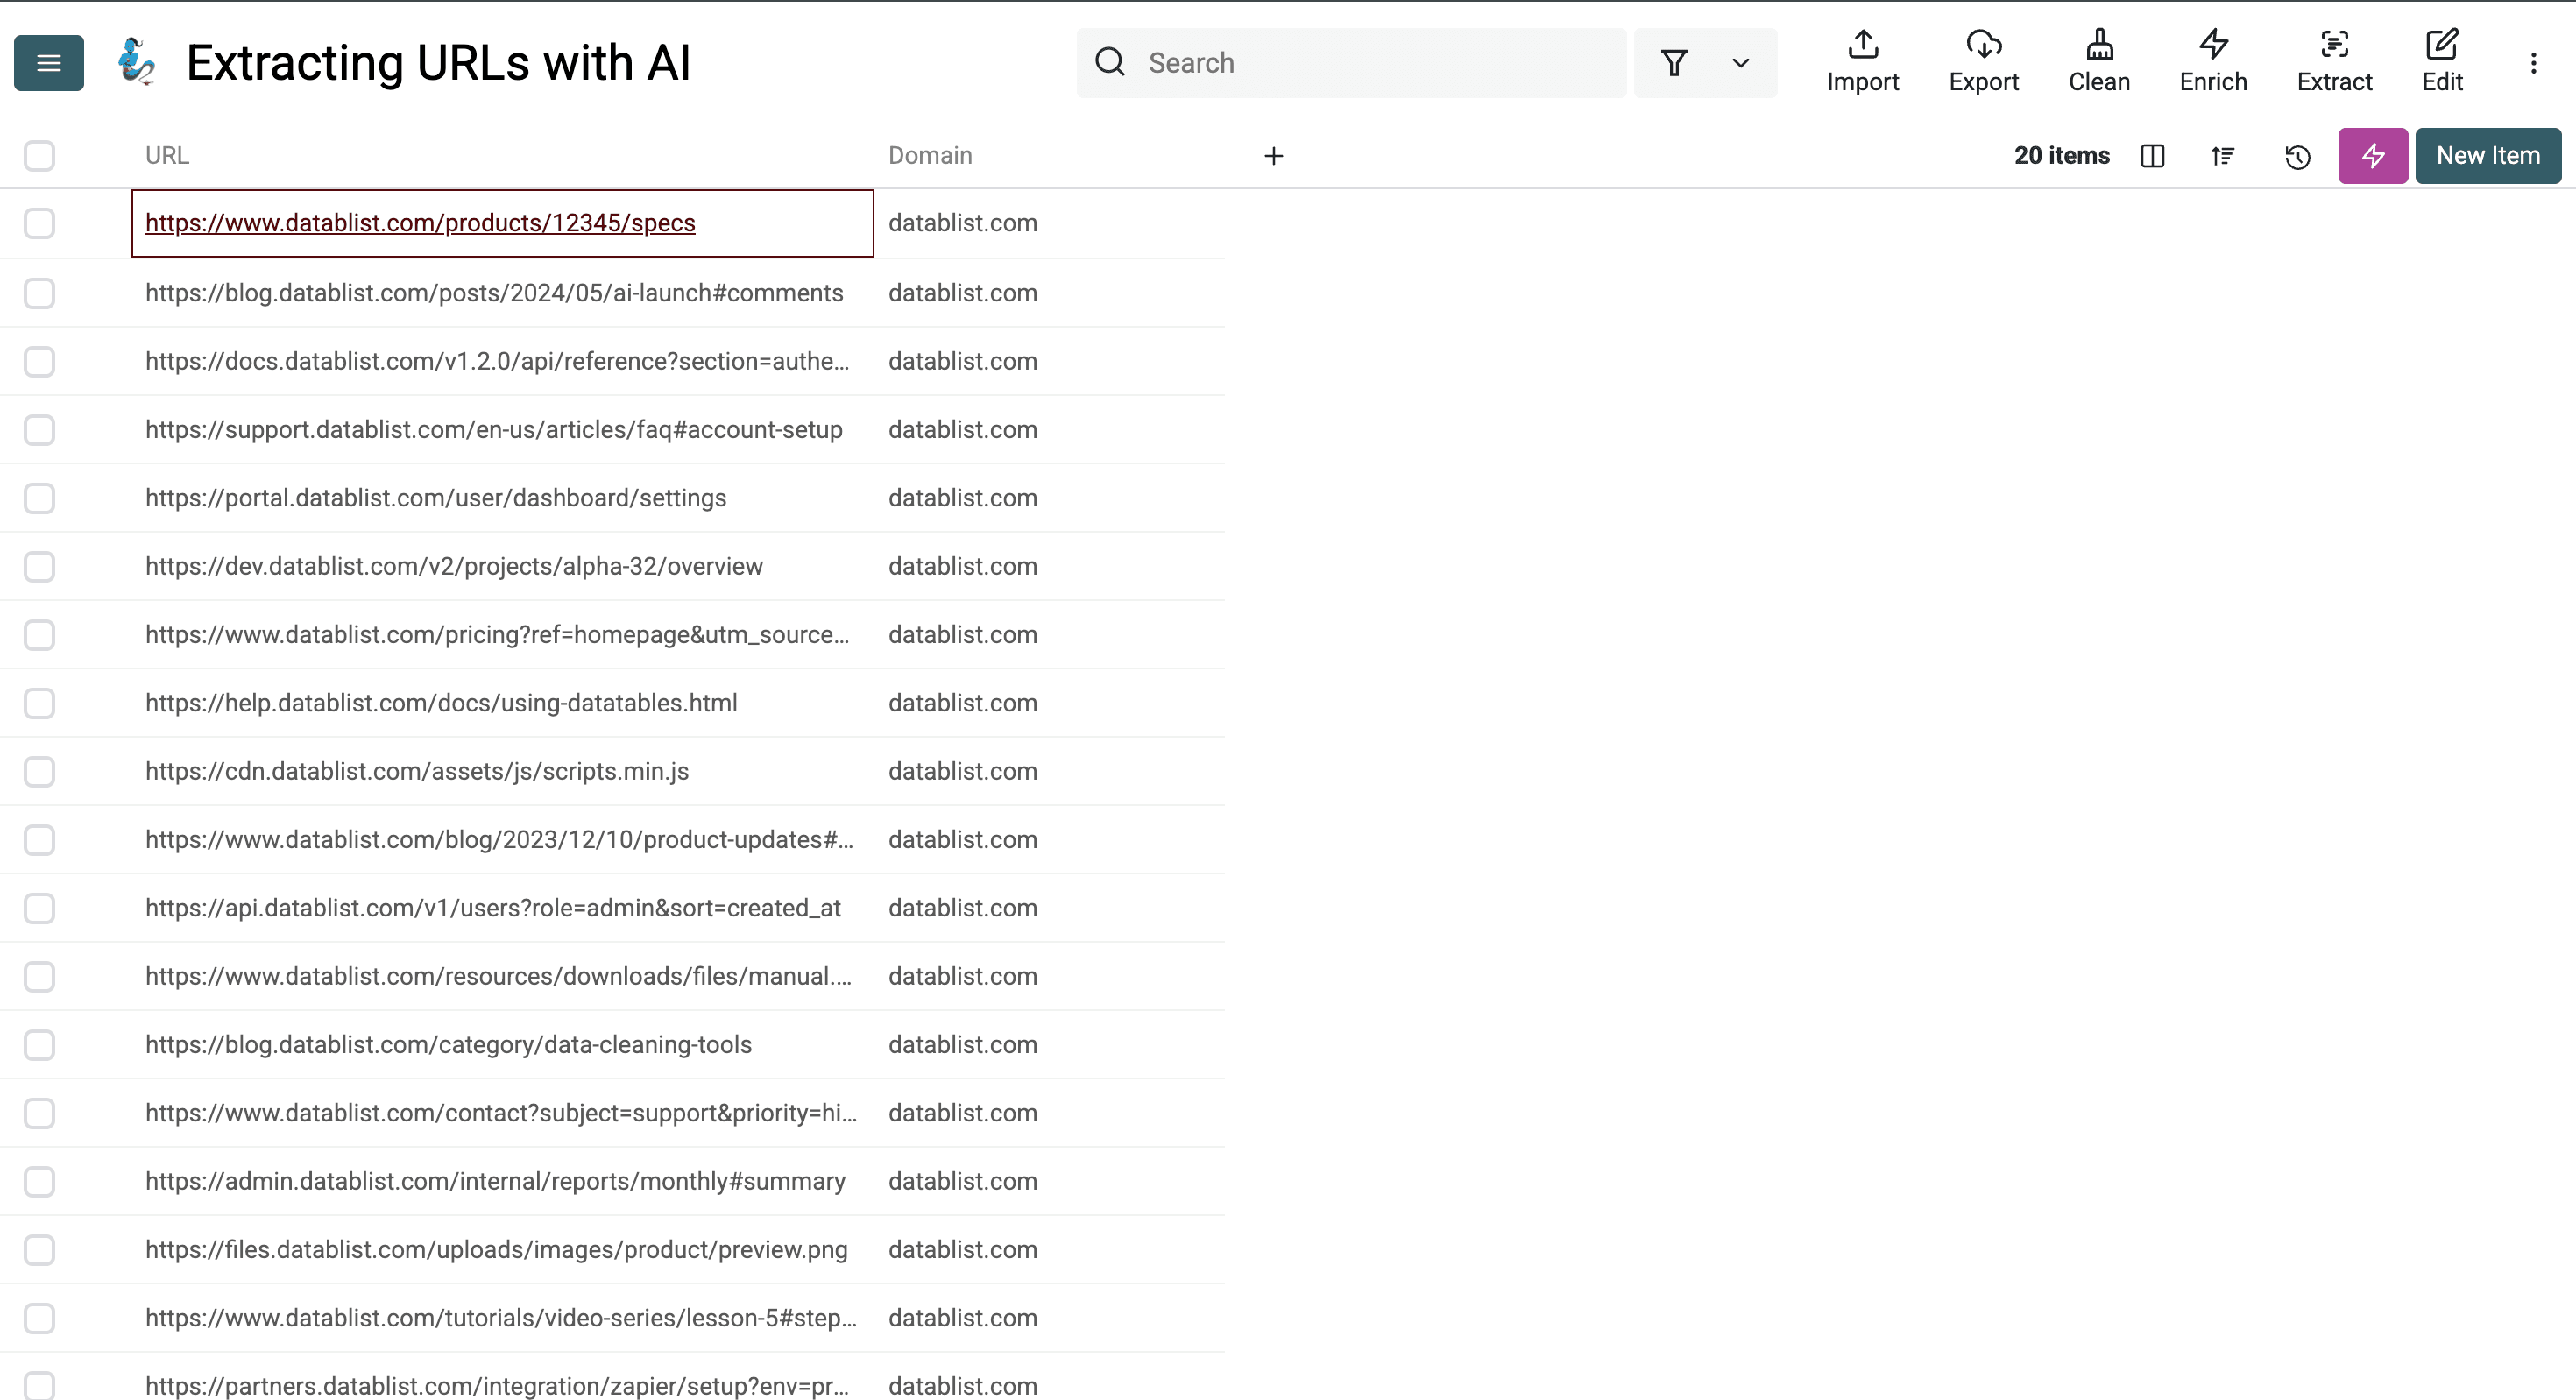The width and height of the screenshot is (2576, 1400).
Task: Open the products/12345/specs URL link
Action: [x=420, y=223]
